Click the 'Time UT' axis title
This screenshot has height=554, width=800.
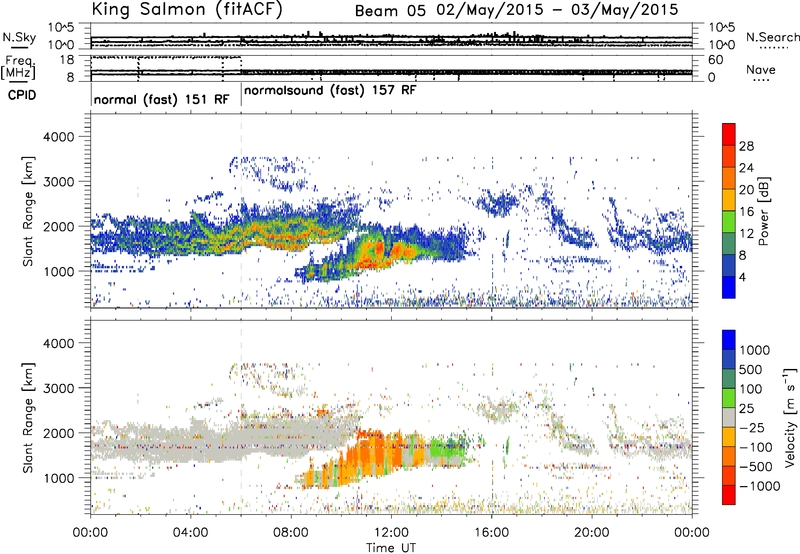pyautogui.click(x=391, y=548)
